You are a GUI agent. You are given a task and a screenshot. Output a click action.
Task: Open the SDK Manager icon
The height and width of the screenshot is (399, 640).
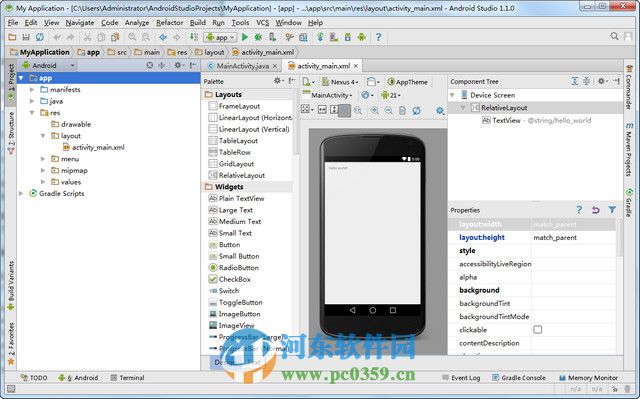click(348, 38)
